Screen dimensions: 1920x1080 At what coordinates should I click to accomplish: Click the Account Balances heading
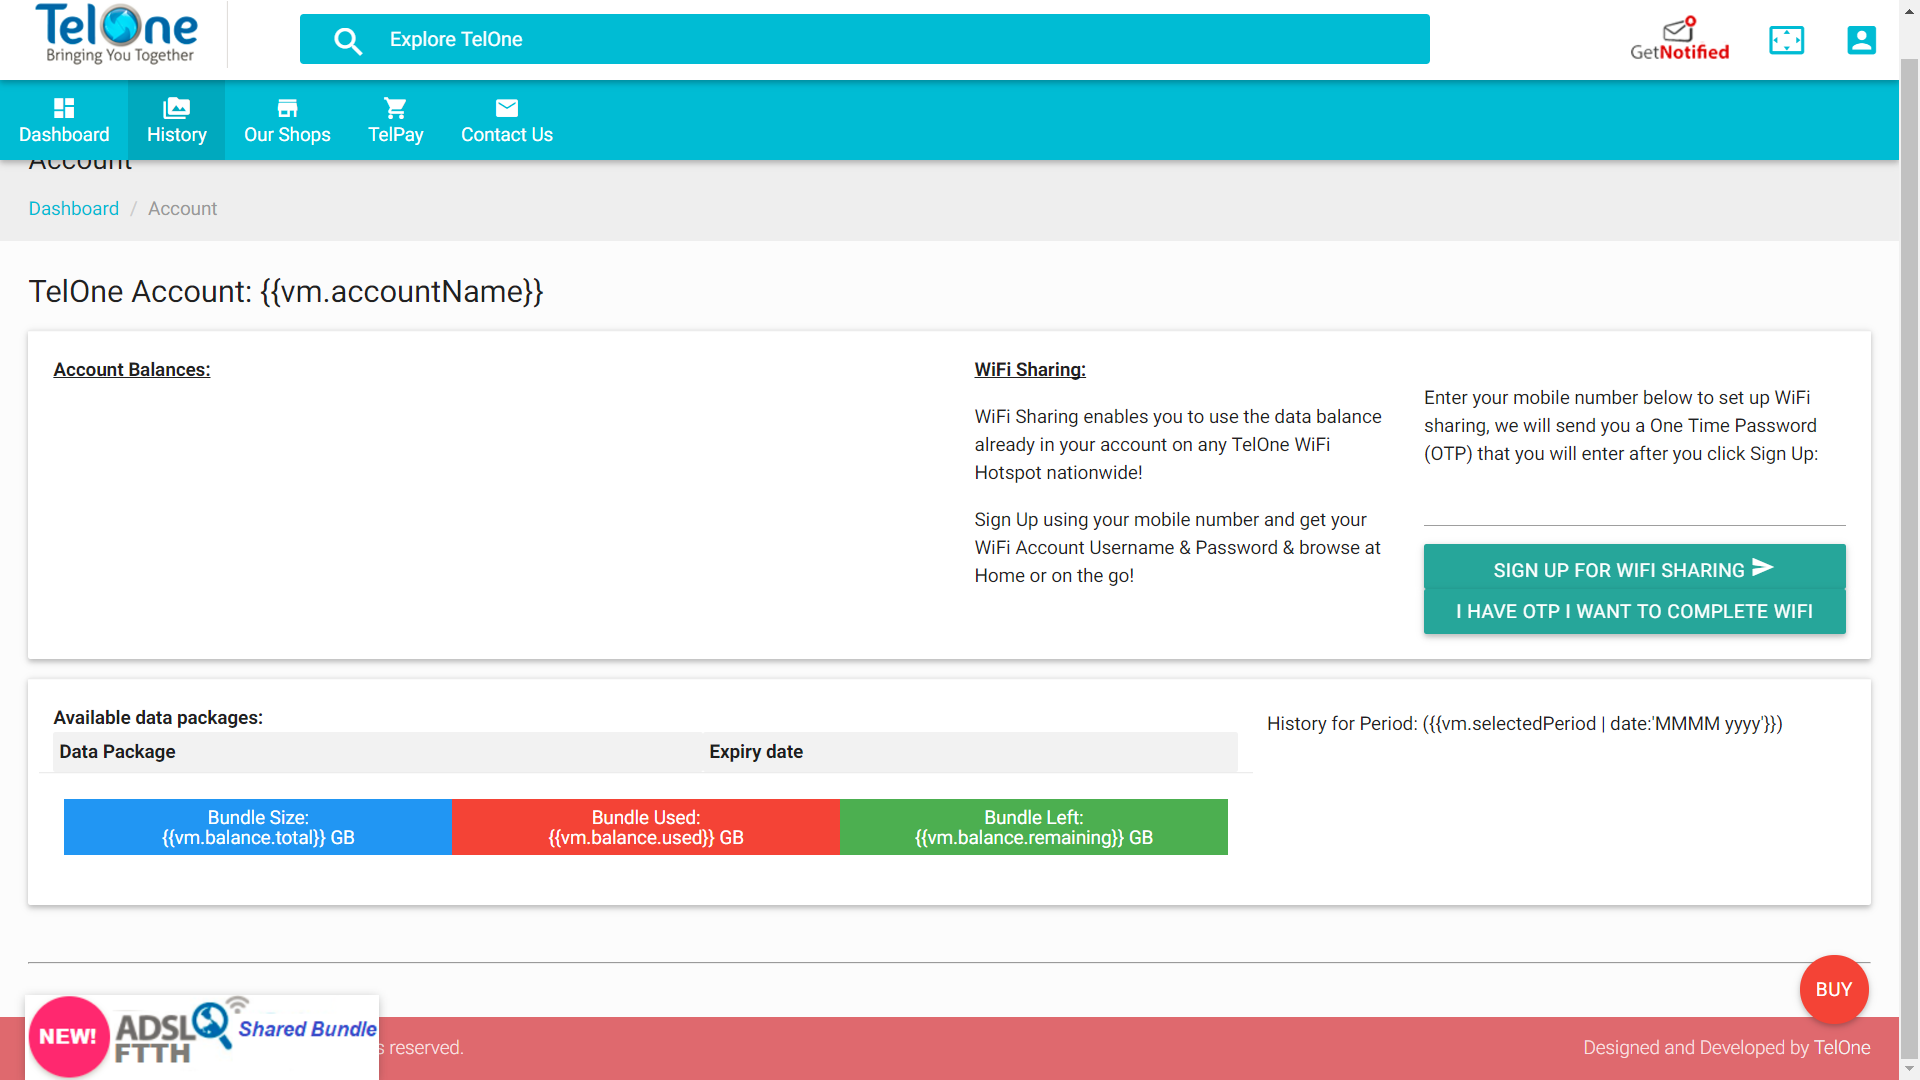[x=132, y=370]
